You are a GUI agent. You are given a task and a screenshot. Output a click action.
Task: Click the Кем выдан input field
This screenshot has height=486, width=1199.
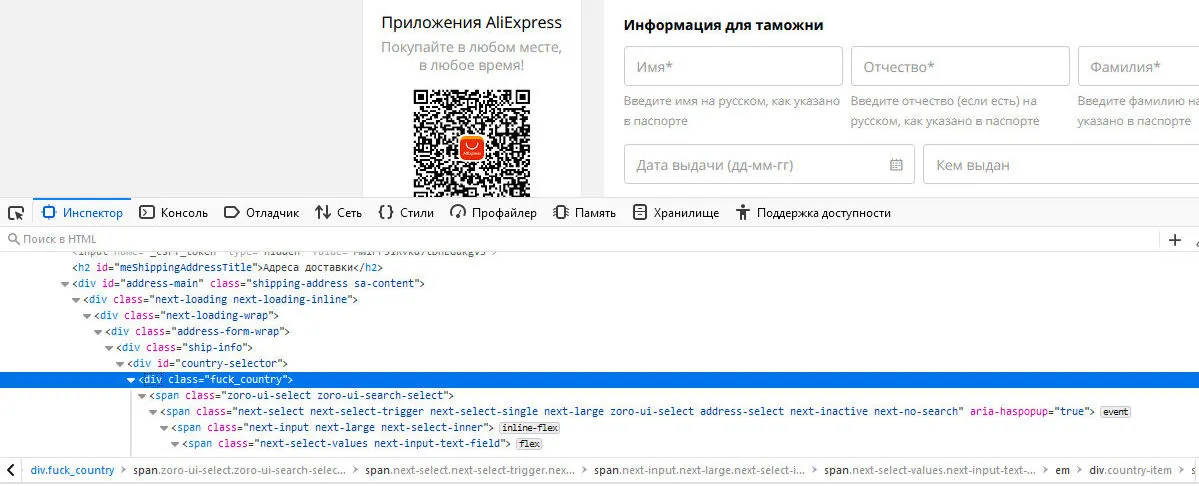[x=1061, y=164]
